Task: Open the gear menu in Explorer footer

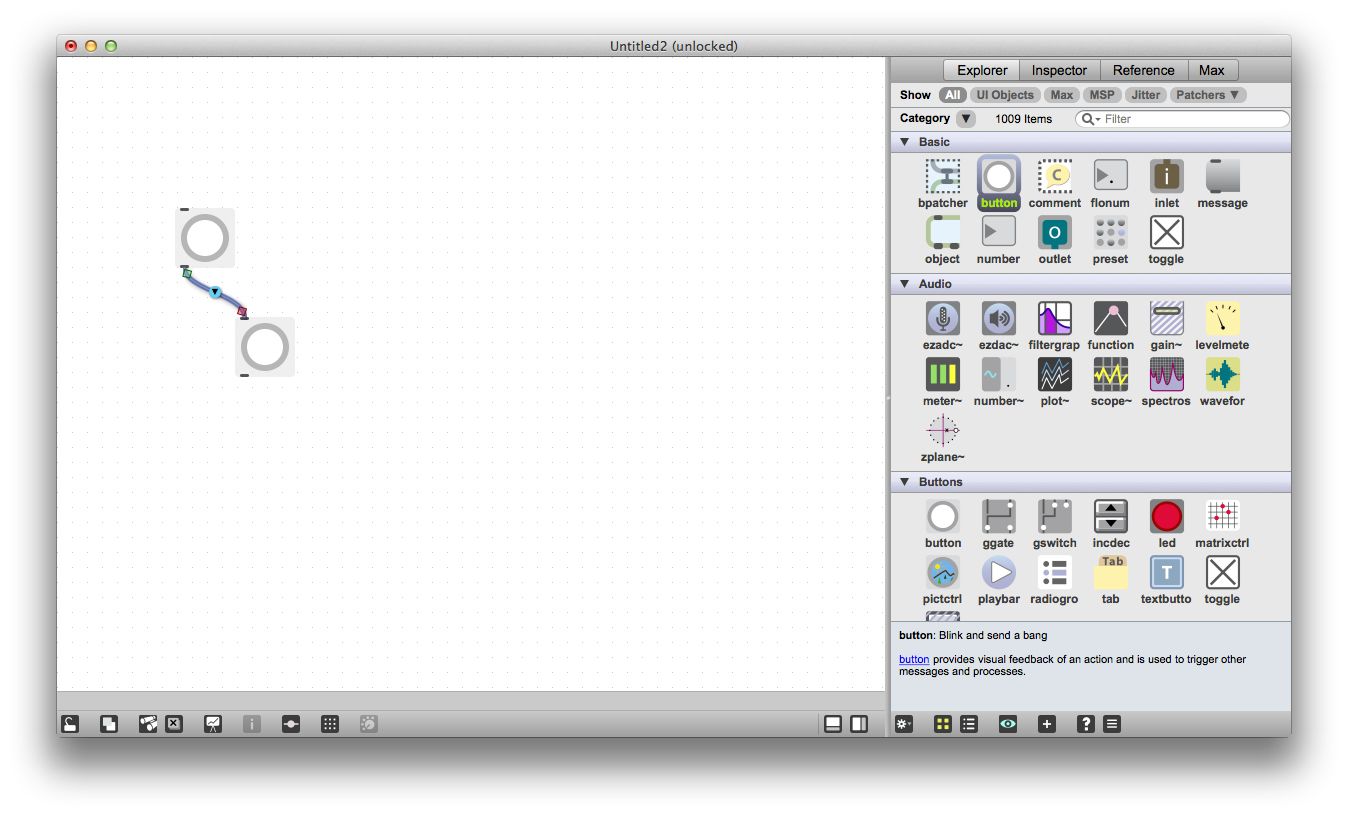Action: [903, 723]
